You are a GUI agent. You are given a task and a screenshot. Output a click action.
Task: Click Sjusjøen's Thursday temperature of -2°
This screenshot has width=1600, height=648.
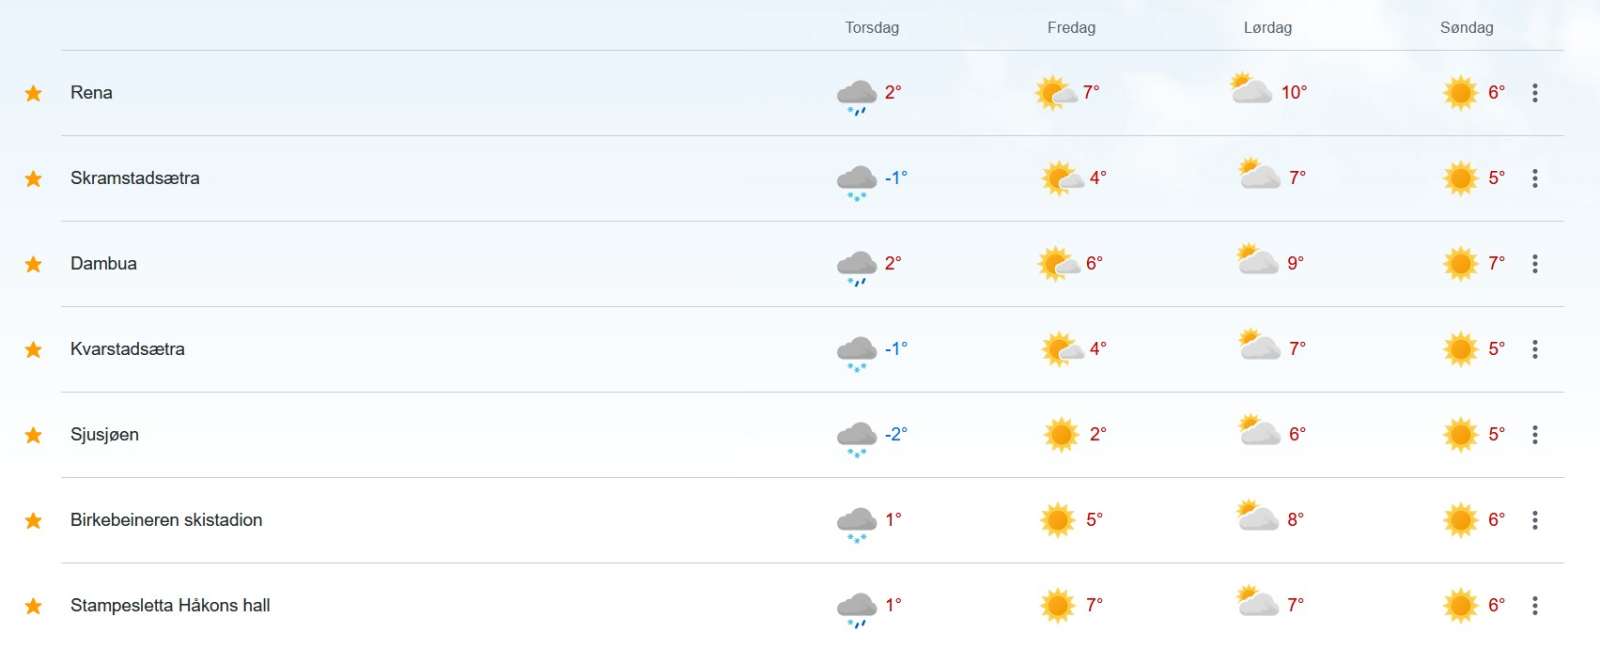pyautogui.click(x=896, y=434)
